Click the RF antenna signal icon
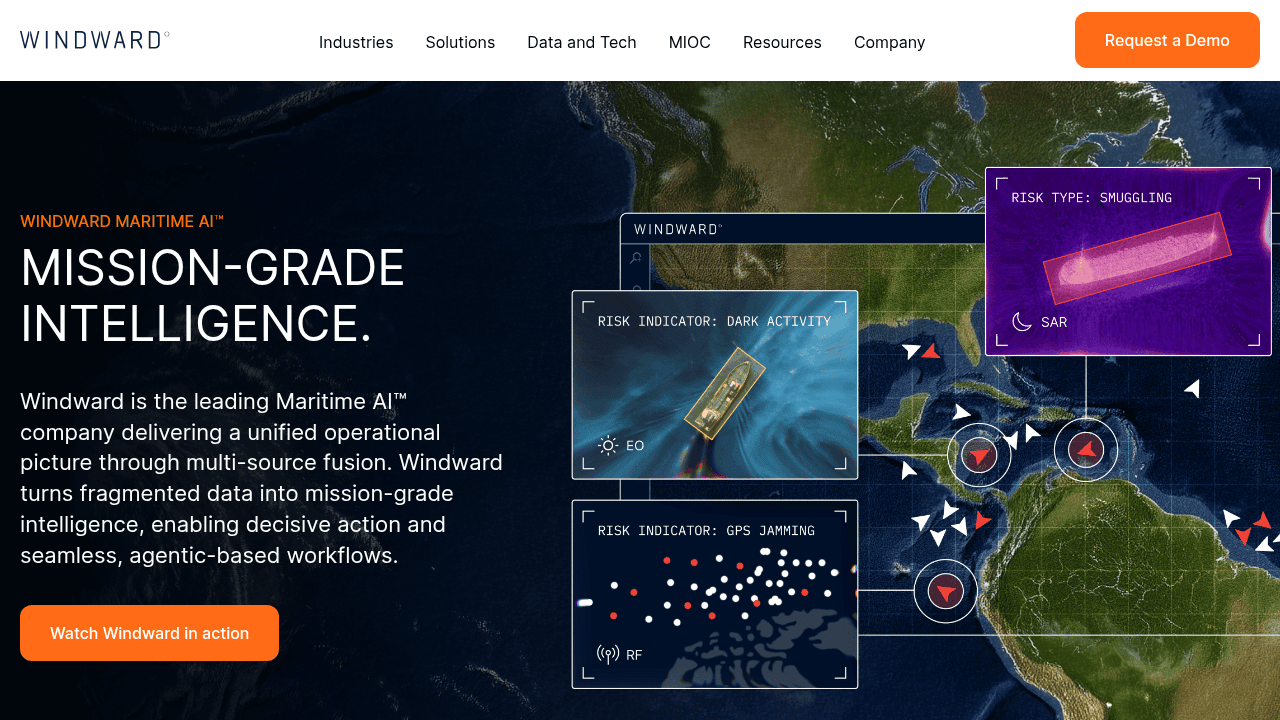This screenshot has width=1280, height=720. click(x=608, y=655)
